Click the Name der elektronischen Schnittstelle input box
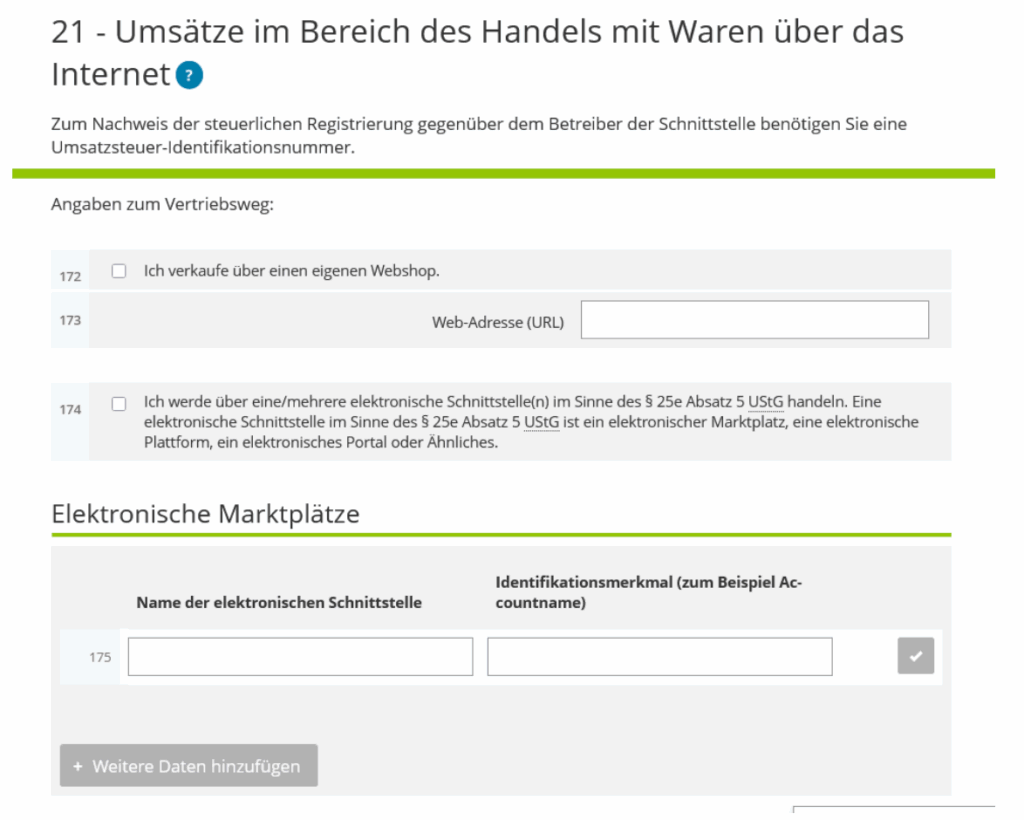1024x820 pixels. tap(300, 657)
